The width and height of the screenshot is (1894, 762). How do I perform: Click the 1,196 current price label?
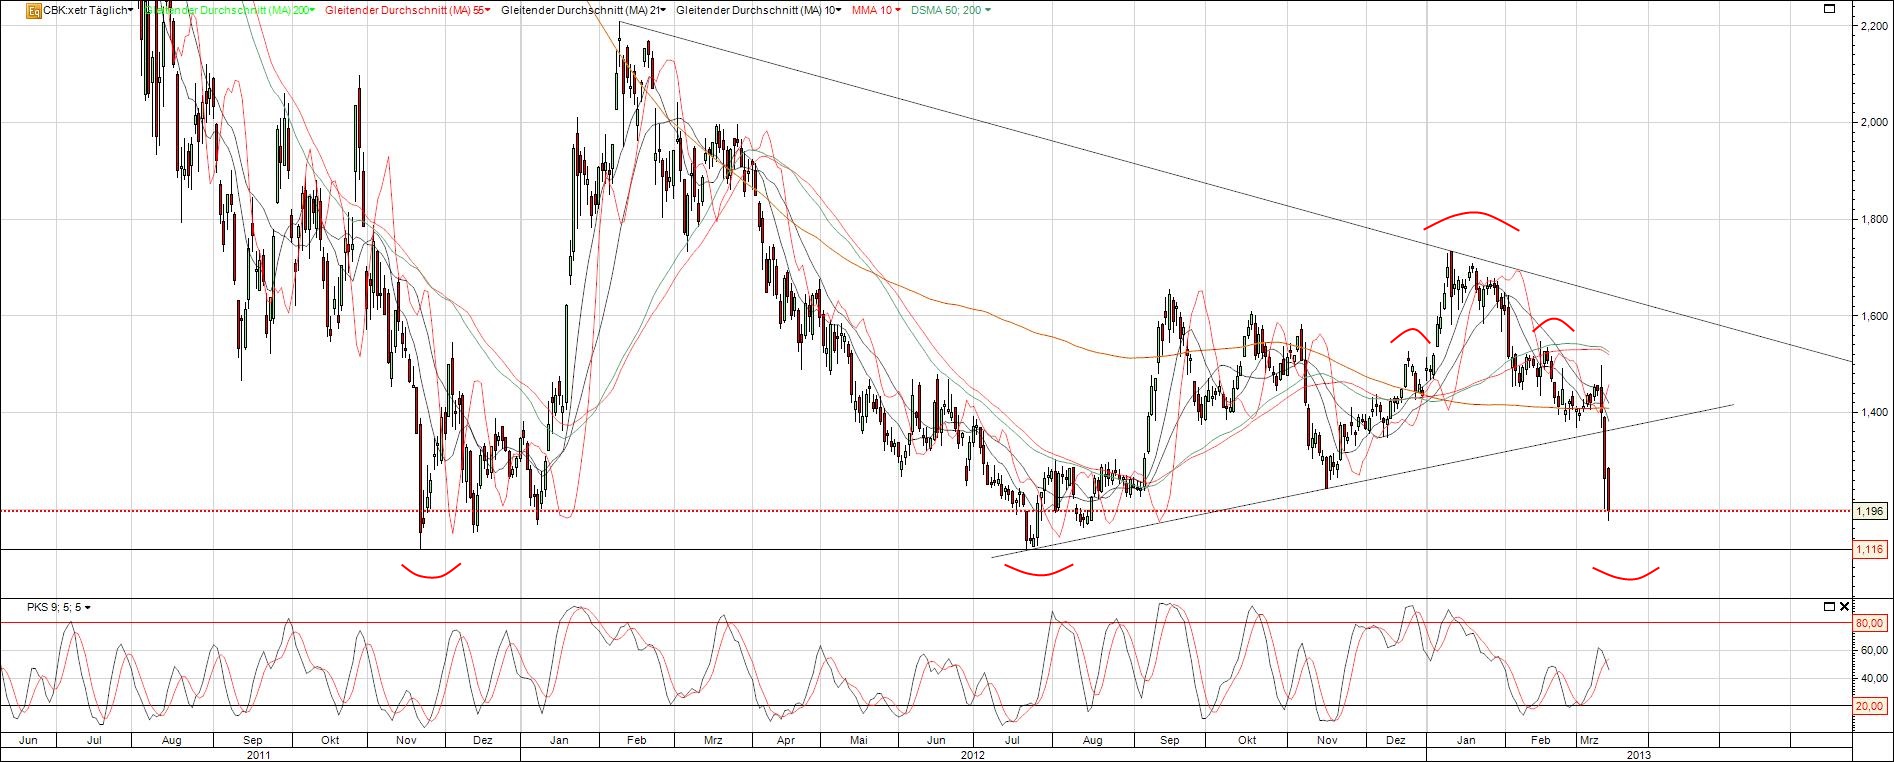(x=1870, y=511)
